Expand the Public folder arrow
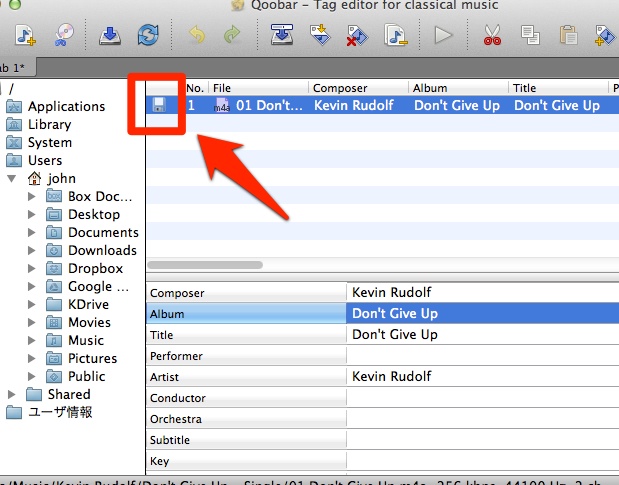 pos(32,376)
